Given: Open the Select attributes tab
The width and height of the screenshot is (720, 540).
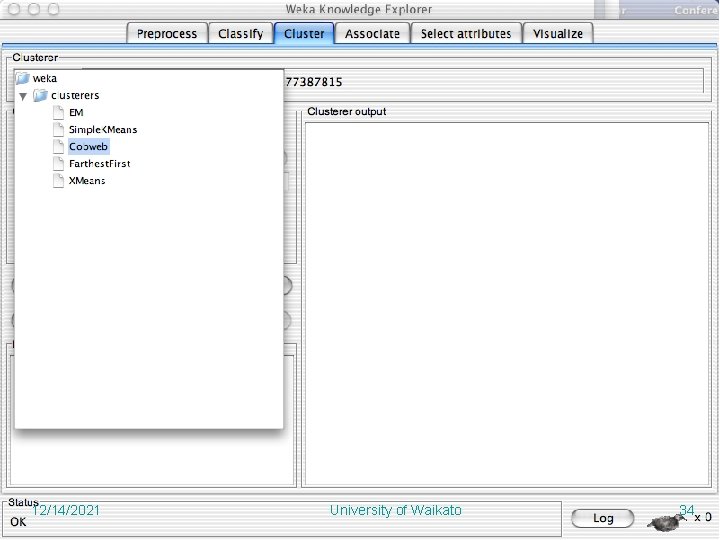Looking at the screenshot, I should pos(466,34).
